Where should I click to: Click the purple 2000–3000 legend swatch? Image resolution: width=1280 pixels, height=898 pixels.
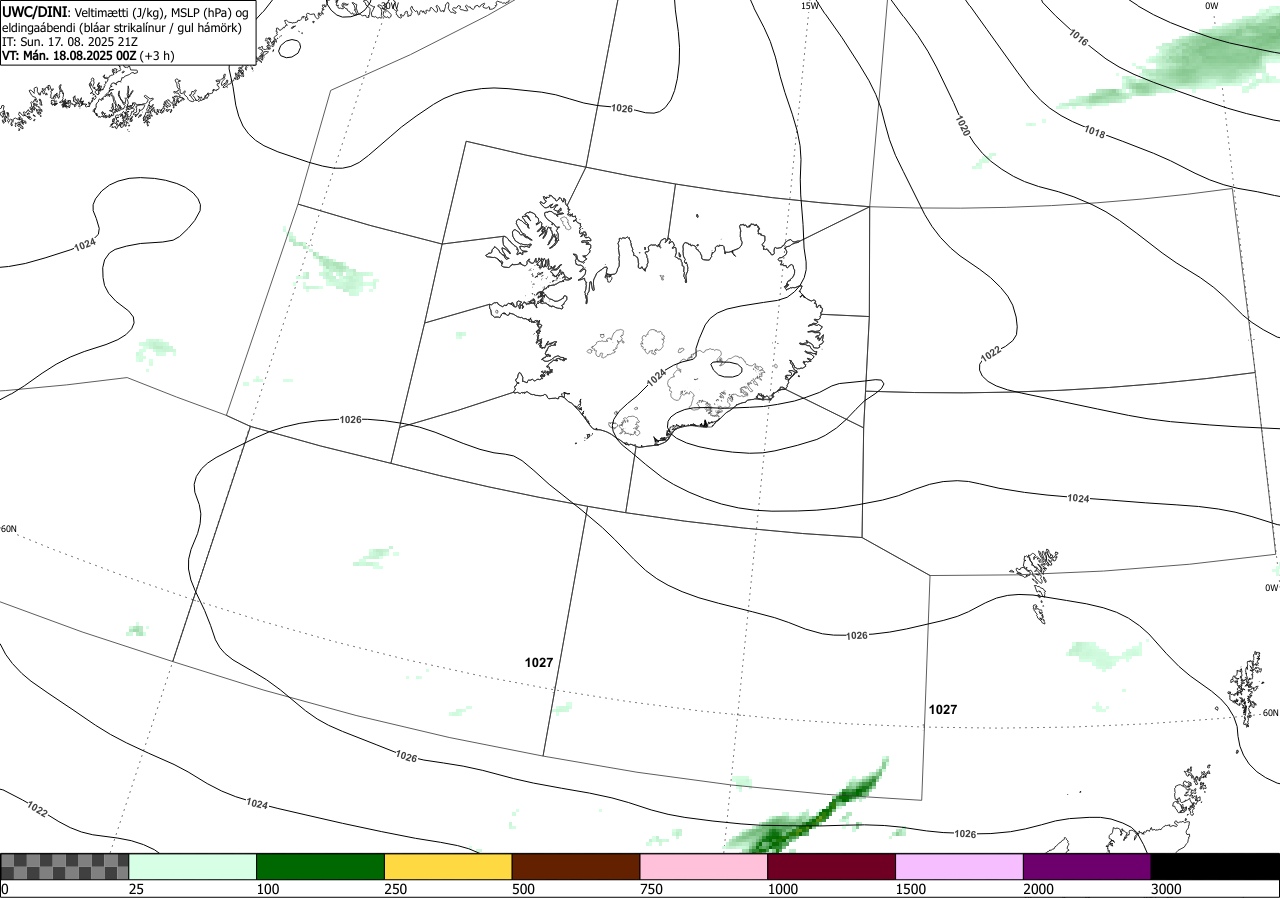click(x=1087, y=866)
